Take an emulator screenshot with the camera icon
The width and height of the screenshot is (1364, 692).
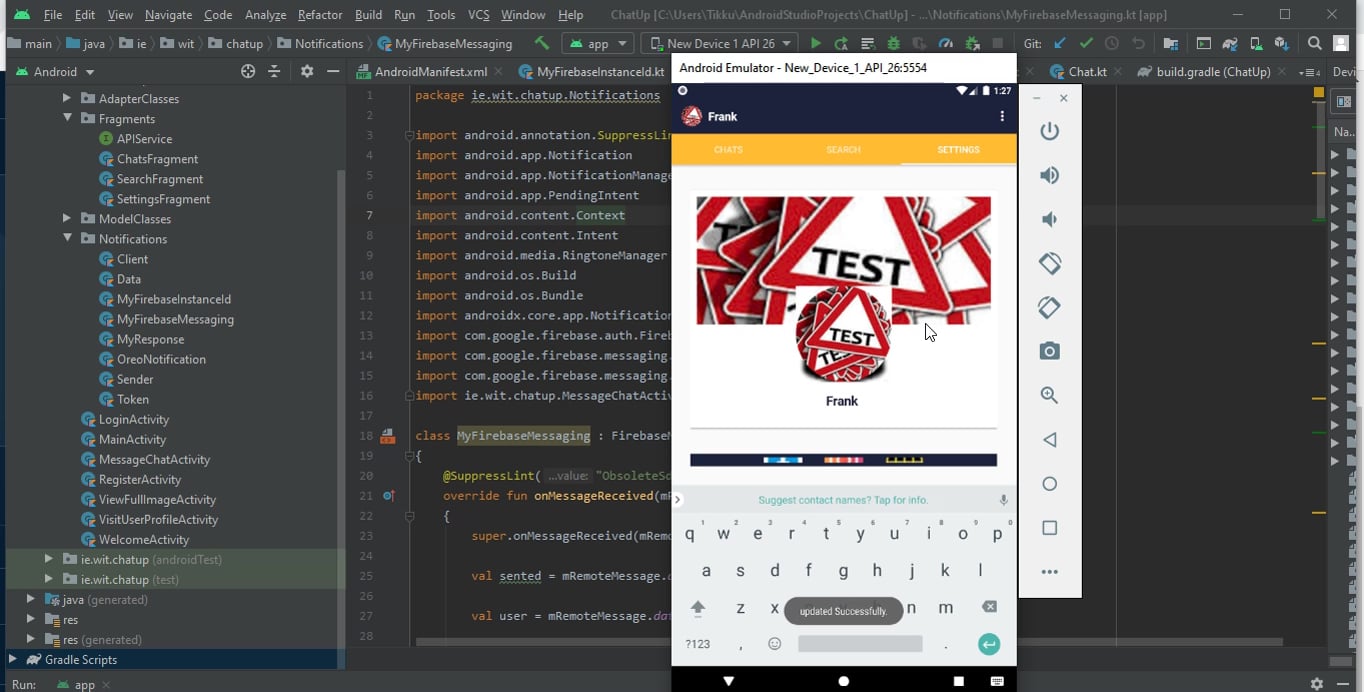1049,351
